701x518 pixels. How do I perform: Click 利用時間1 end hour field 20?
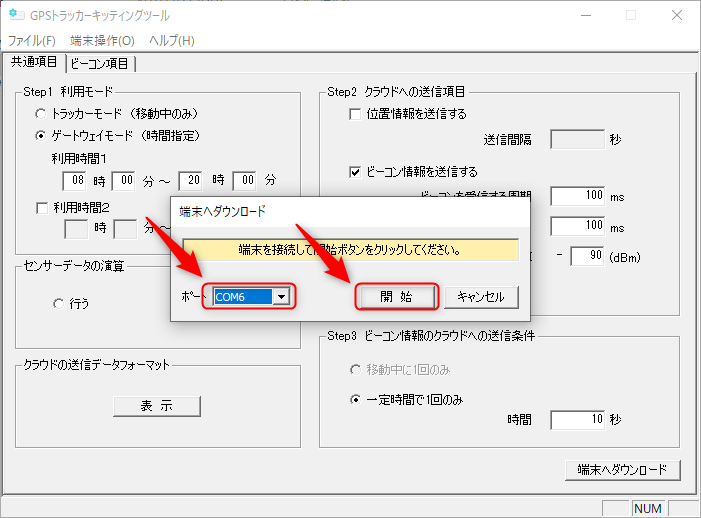(190, 180)
